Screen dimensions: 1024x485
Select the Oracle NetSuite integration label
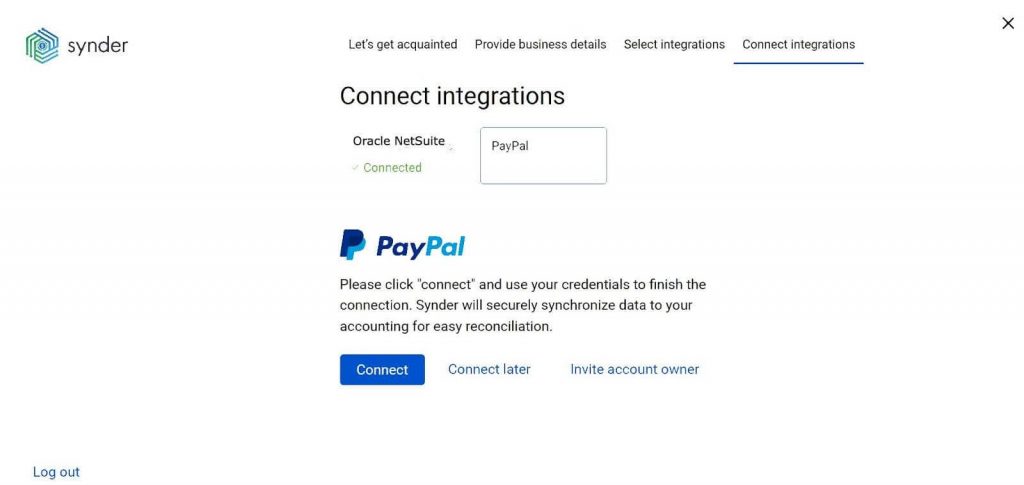point(398,141)
